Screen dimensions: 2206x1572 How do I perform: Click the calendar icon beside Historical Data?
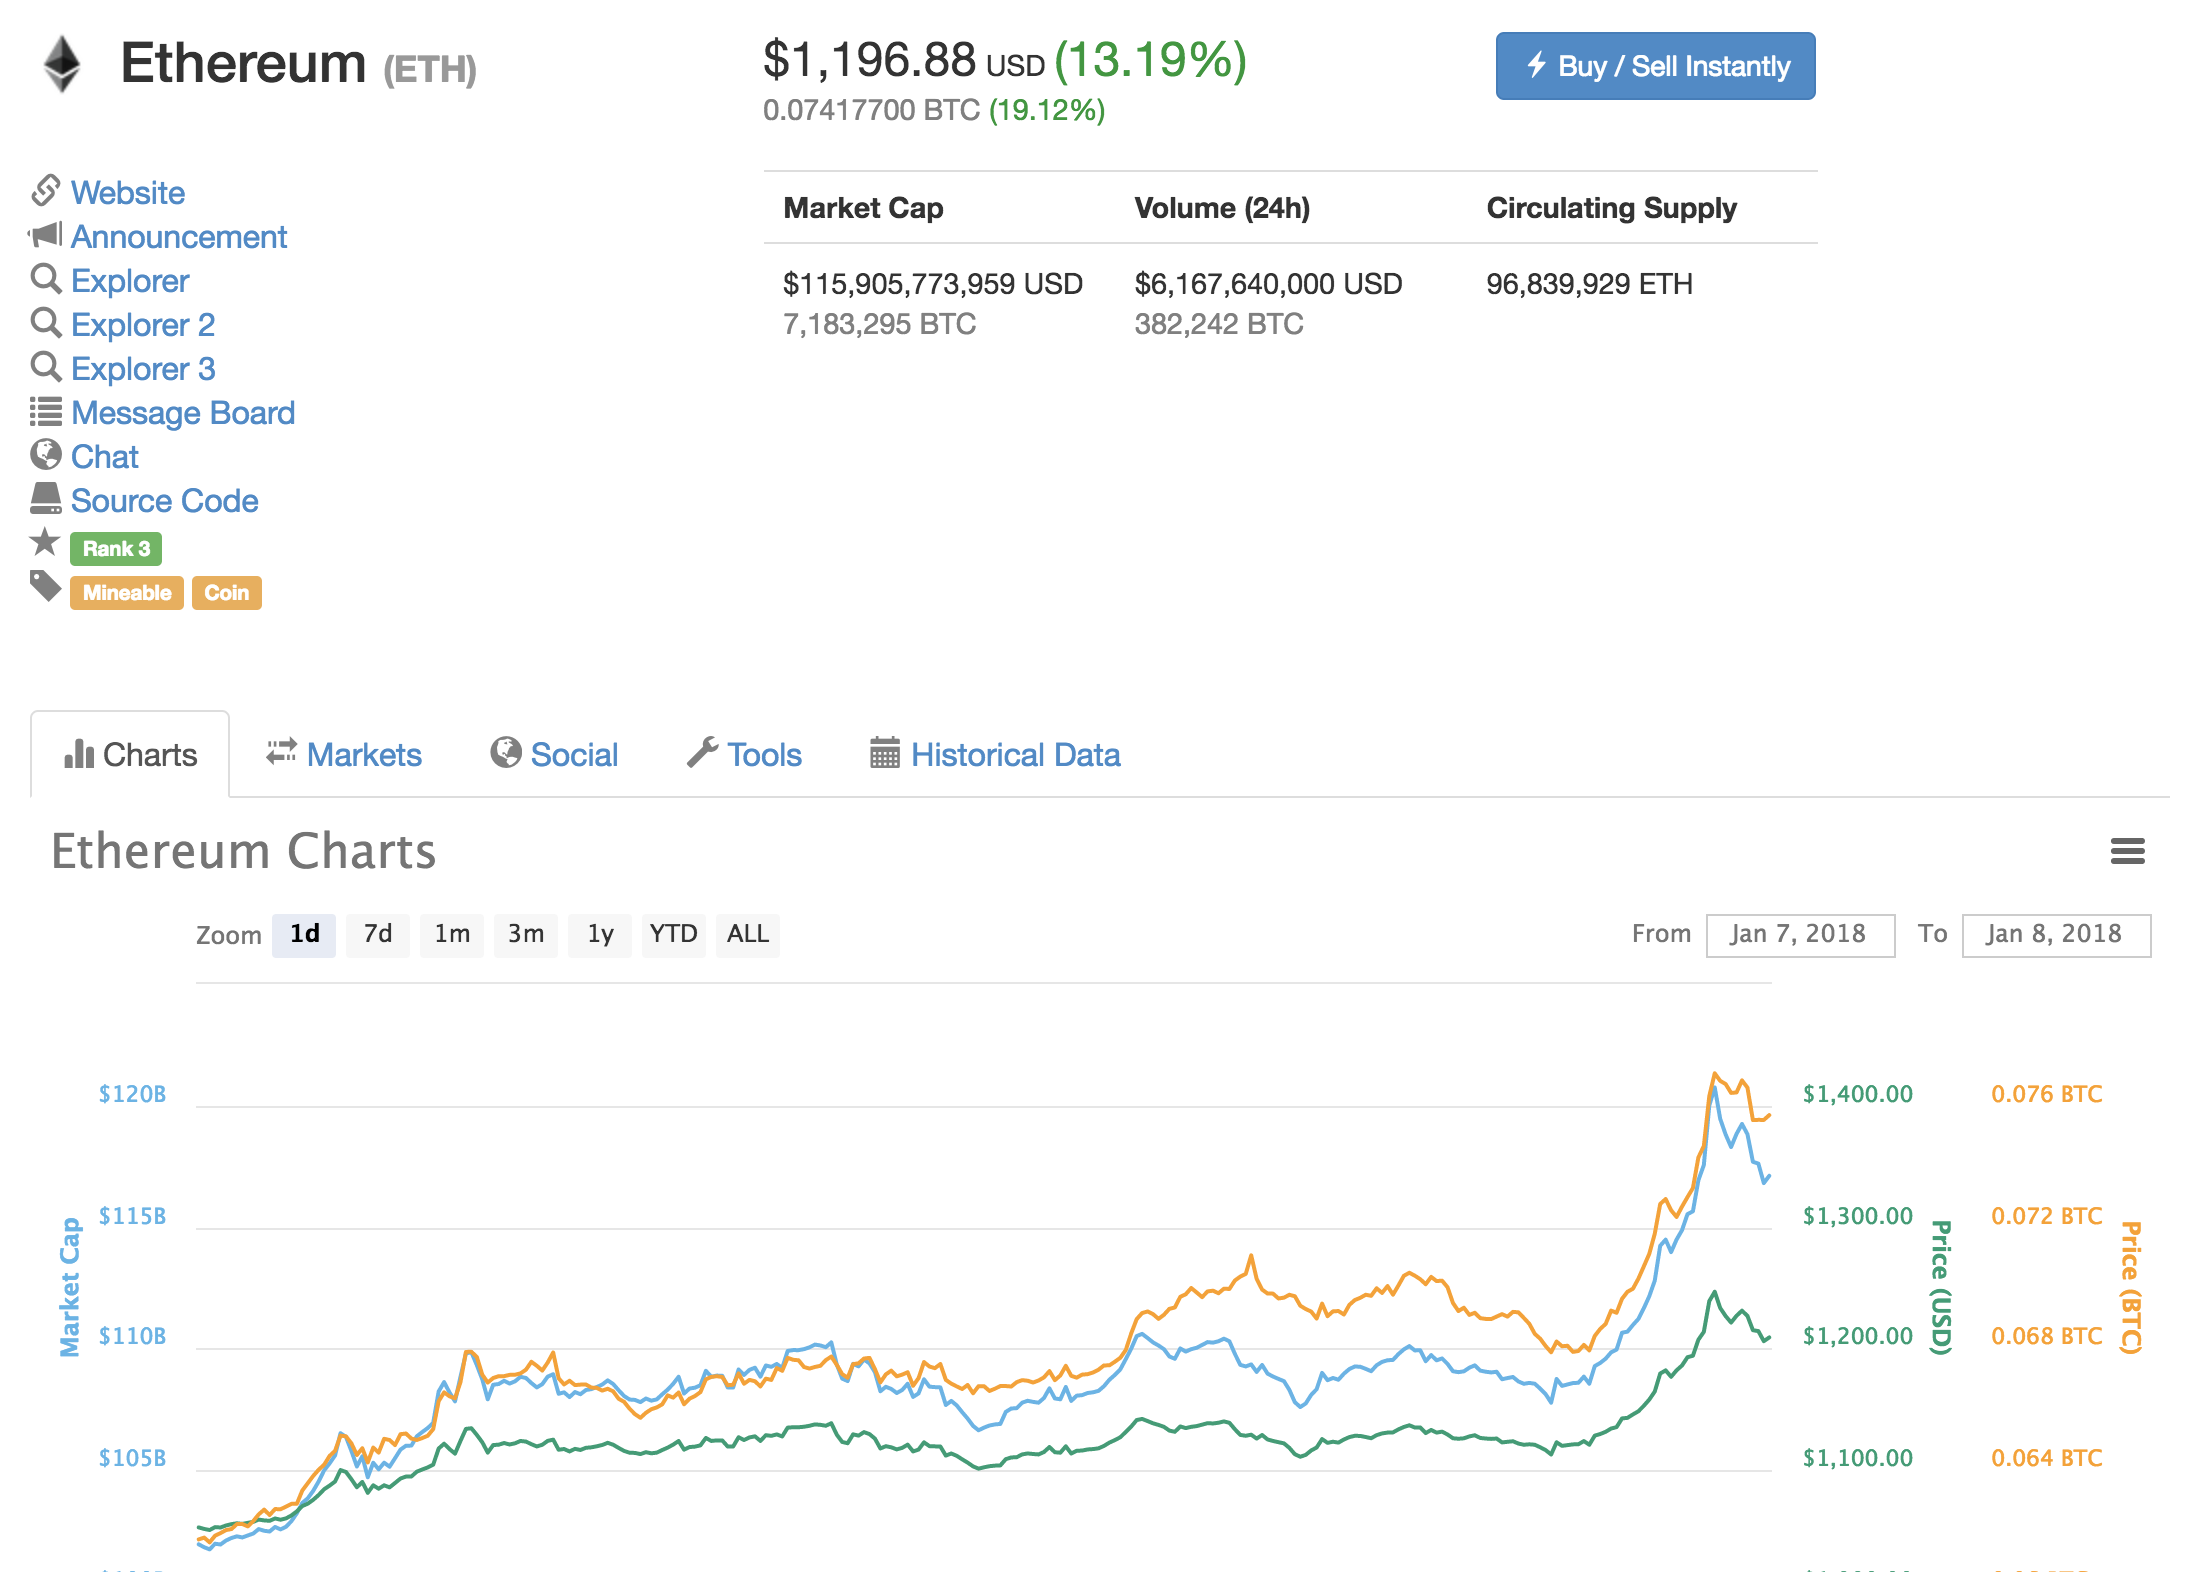[x=885, y=752]
